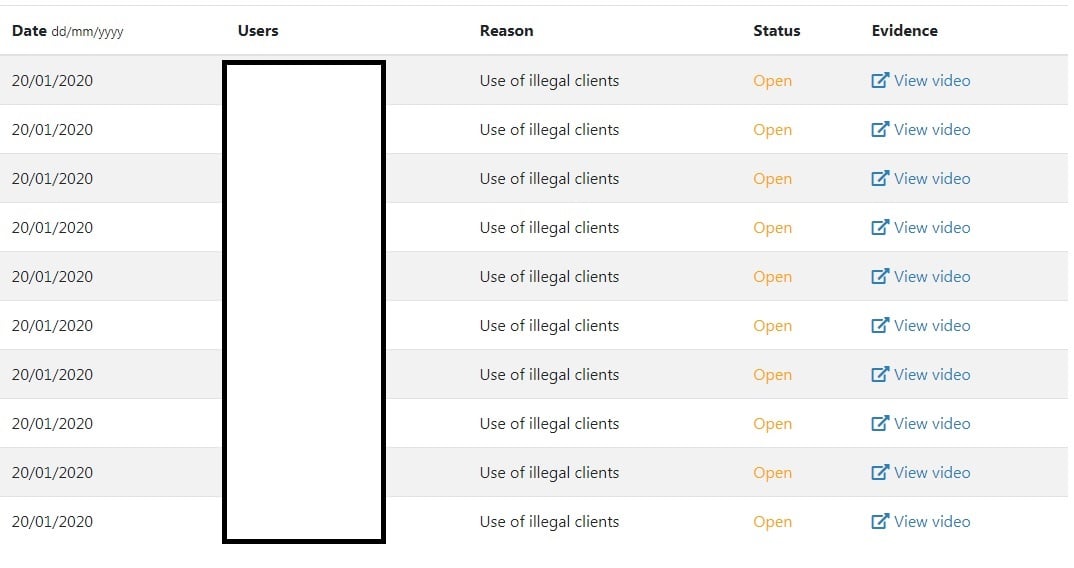Click the Status column header

(x=777, y=30)
